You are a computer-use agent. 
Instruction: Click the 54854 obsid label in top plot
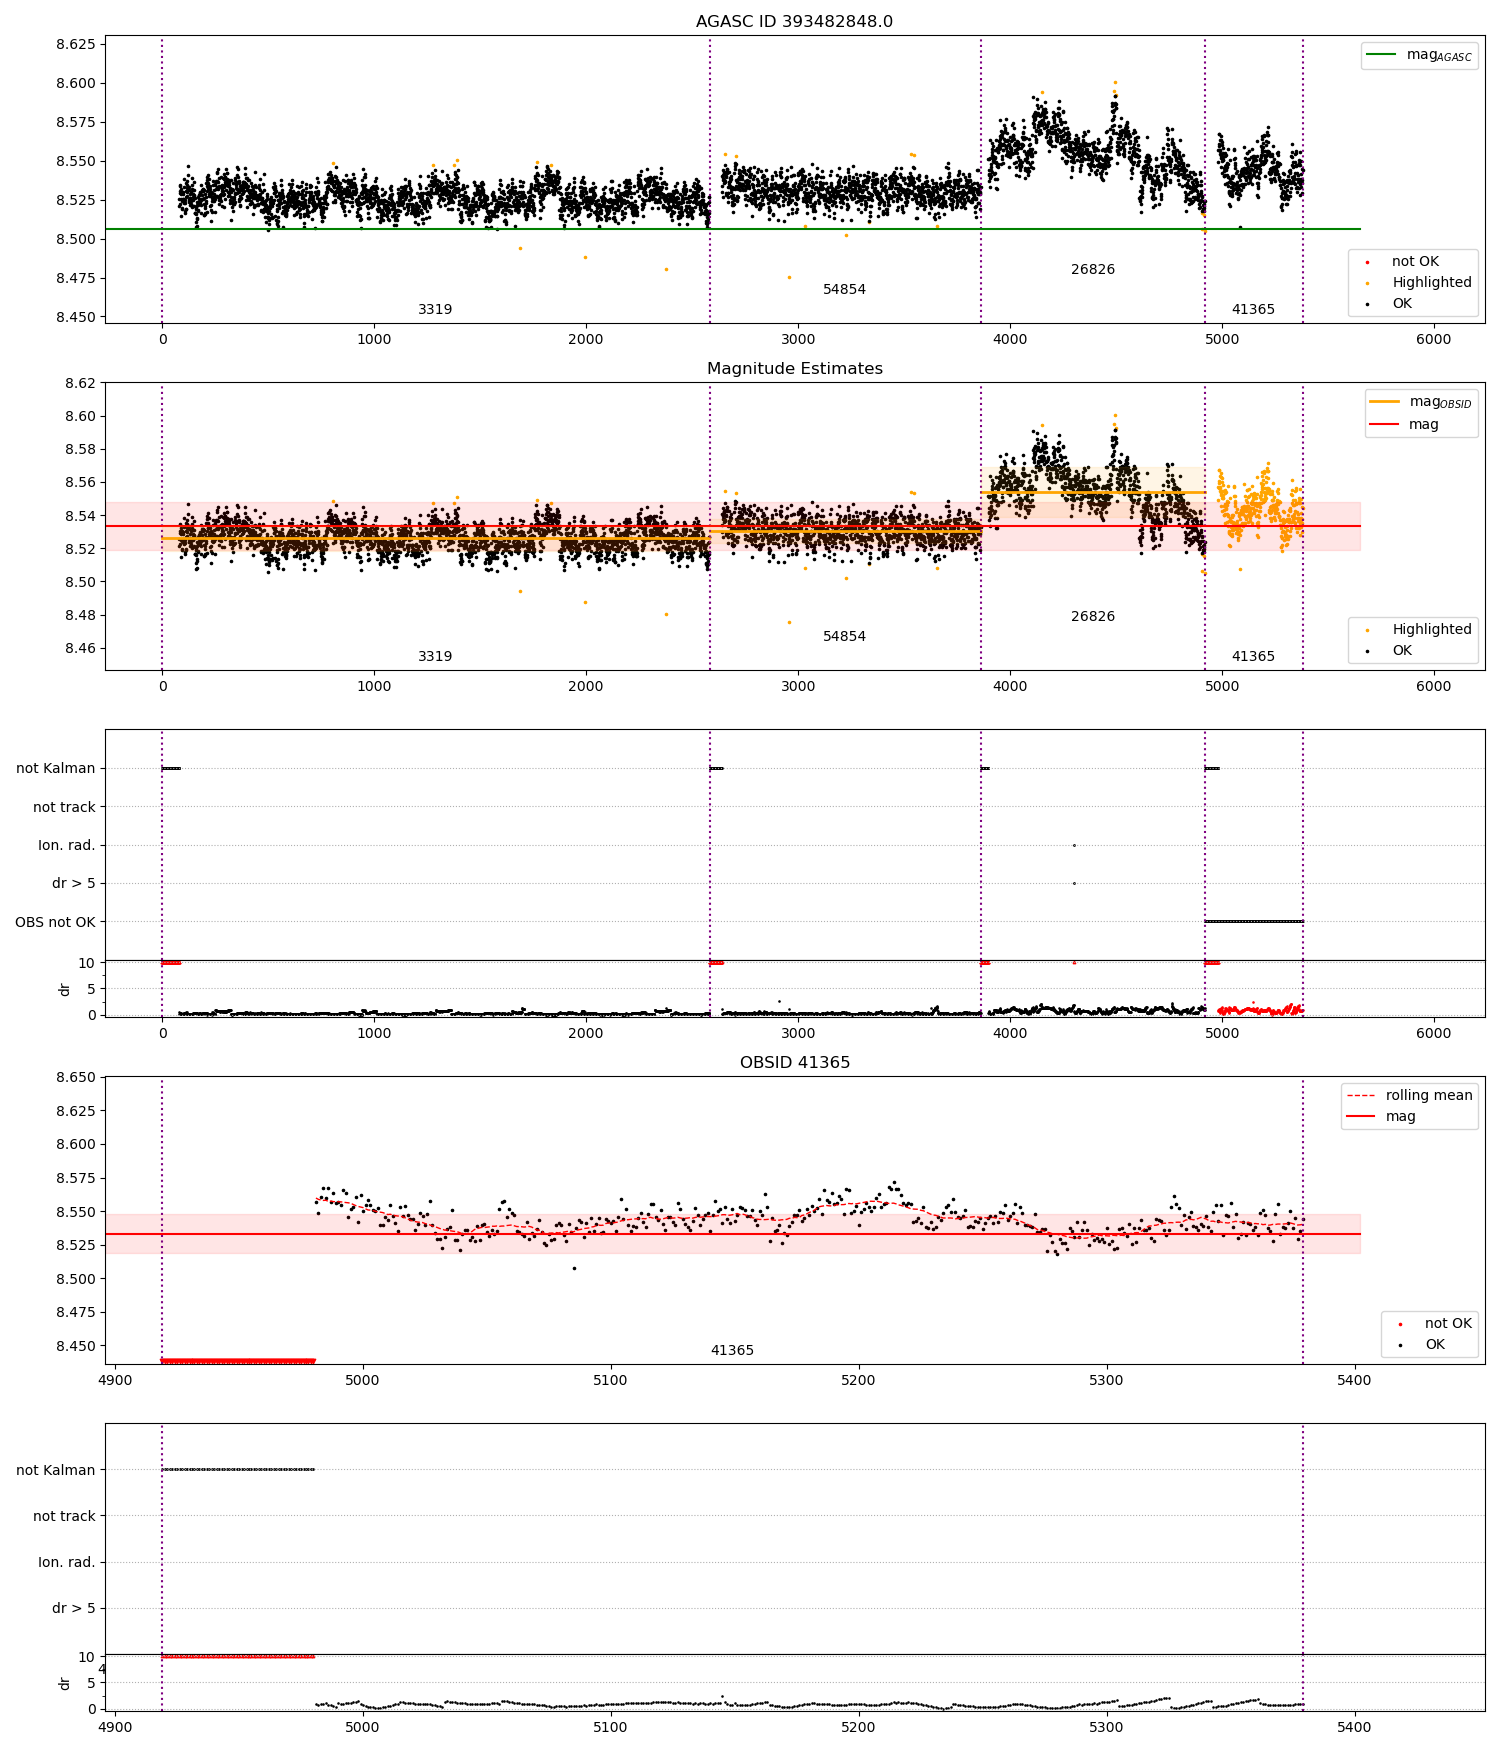pos(844,289)
